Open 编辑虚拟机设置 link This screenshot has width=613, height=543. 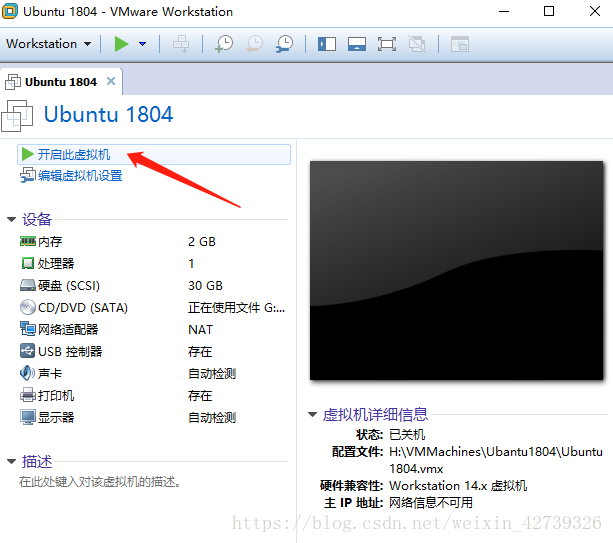(x=80, y=176)
